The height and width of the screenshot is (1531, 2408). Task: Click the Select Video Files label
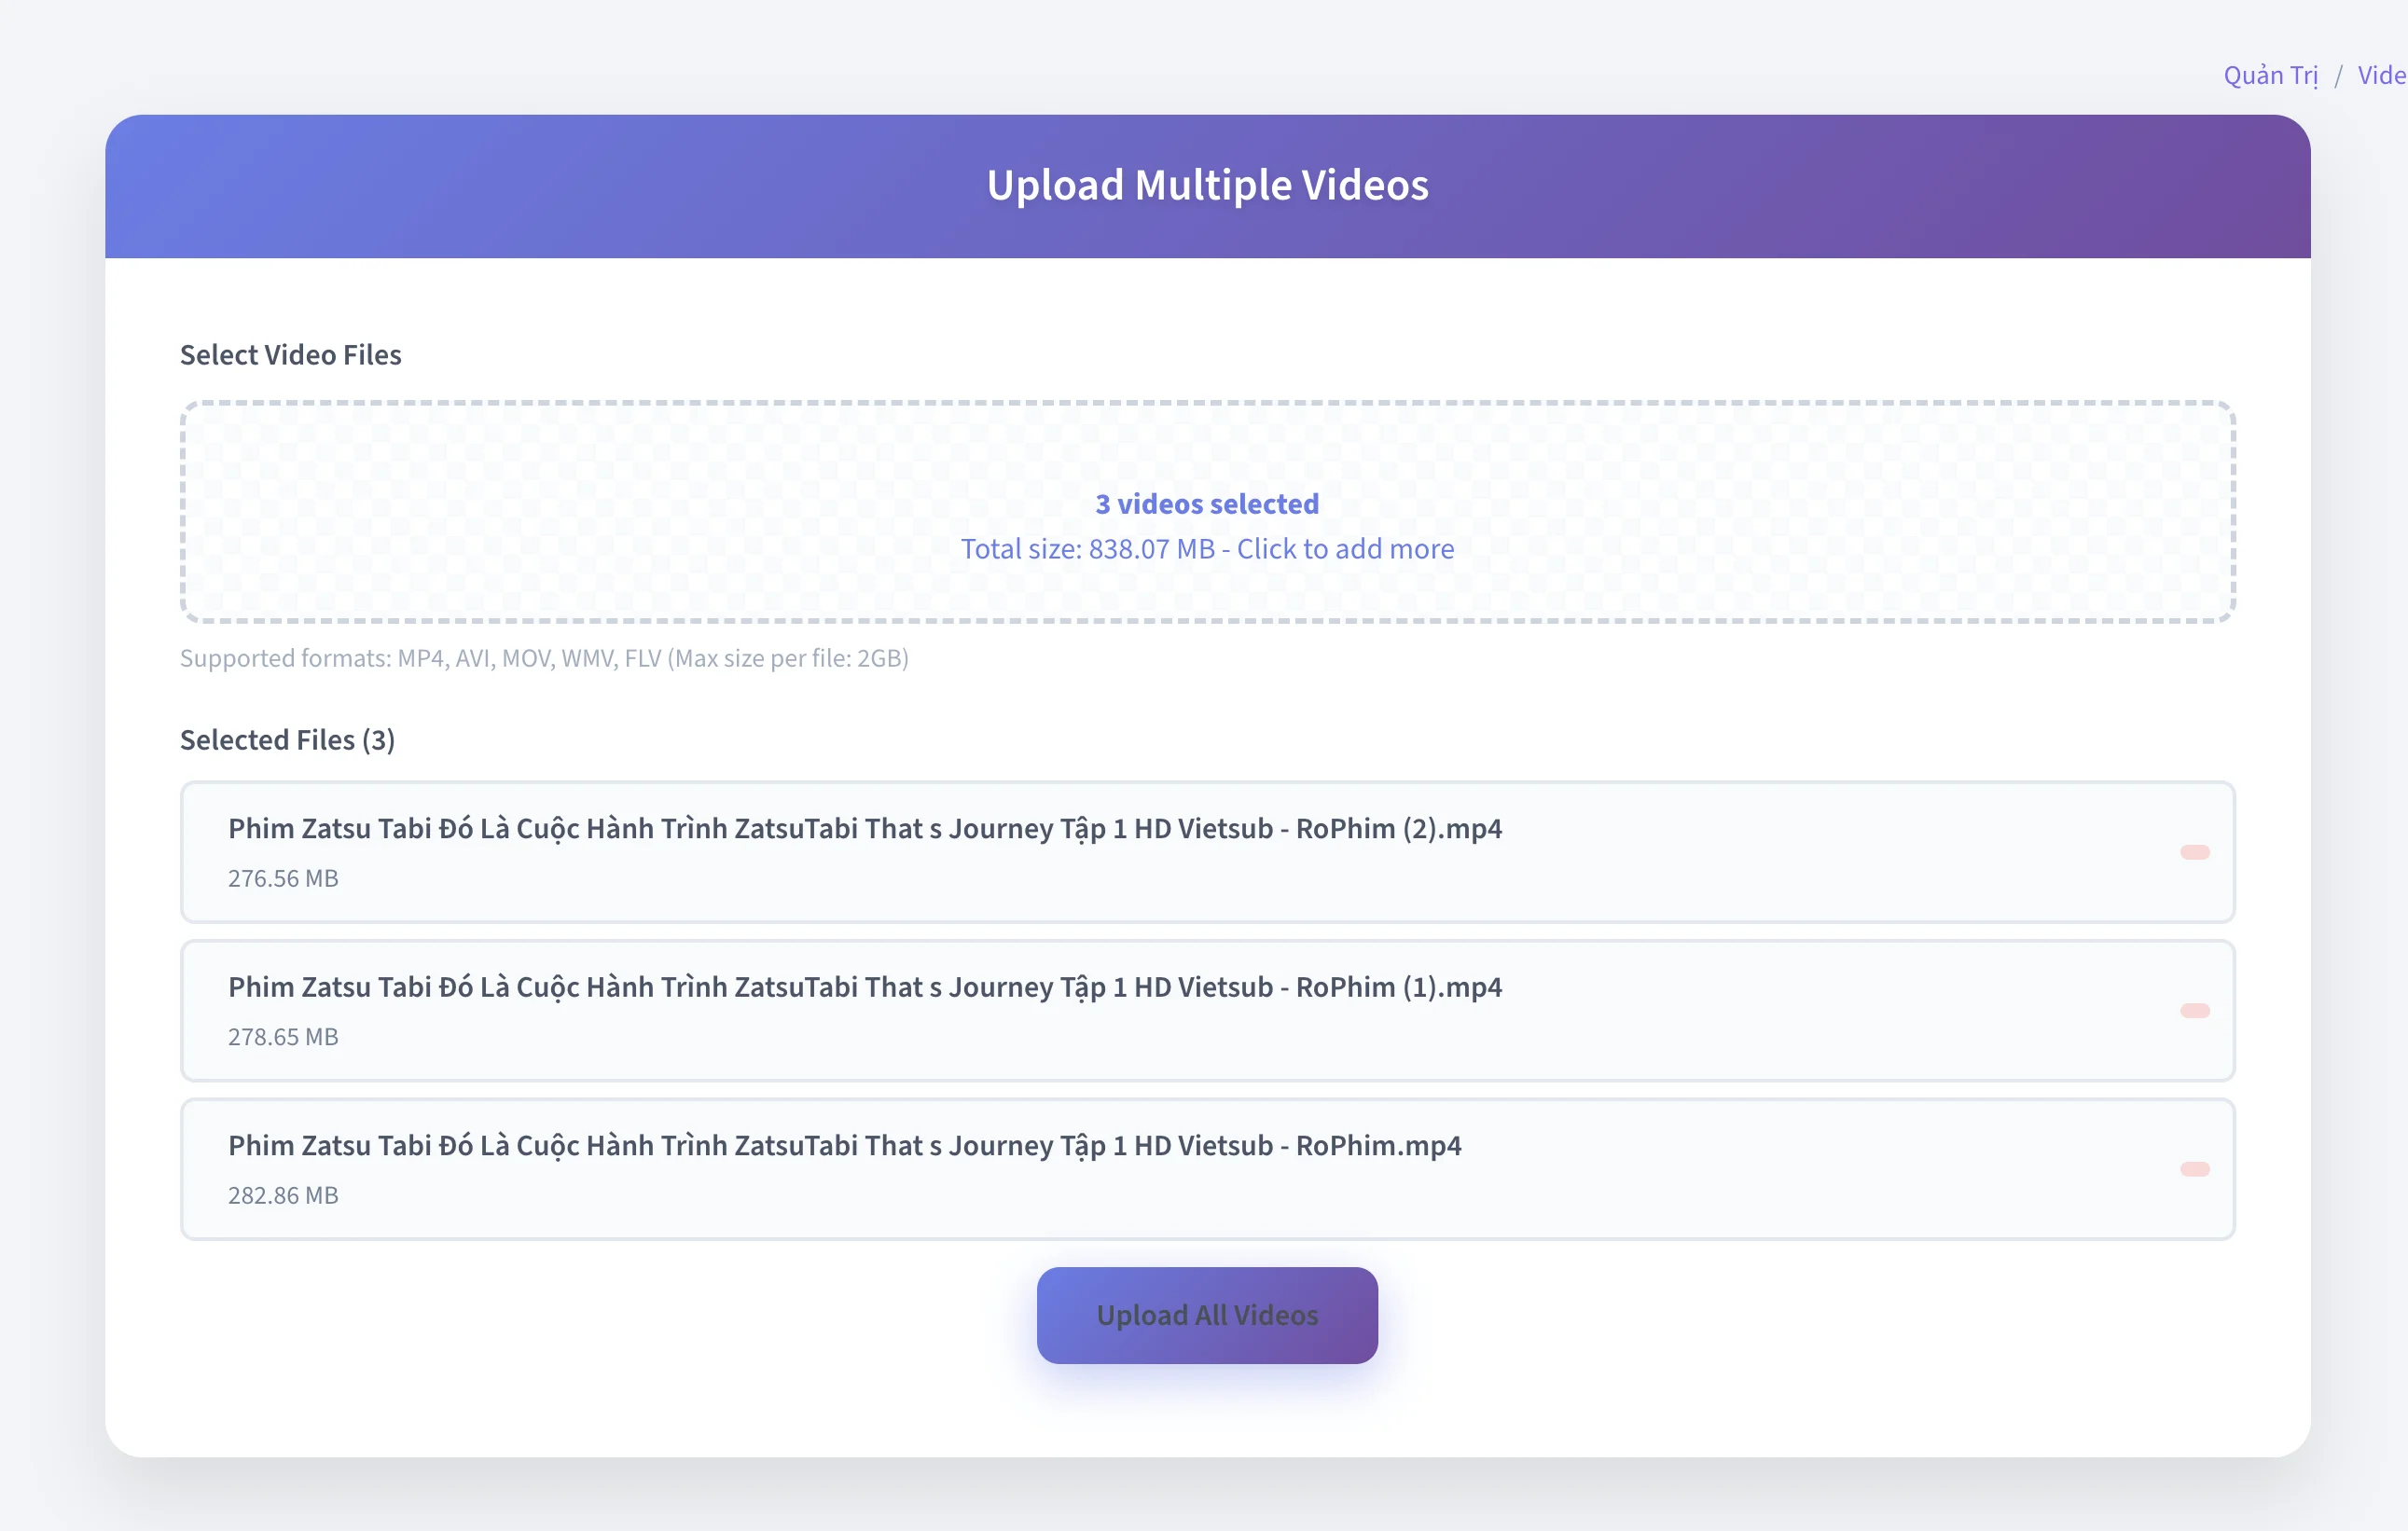[290, 355]
